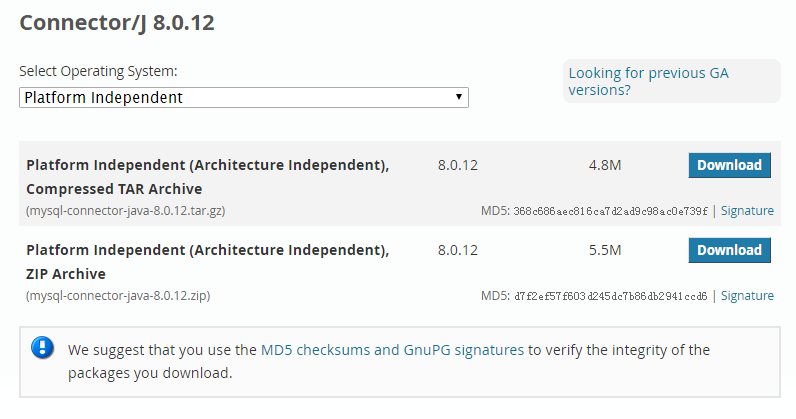796x419 pixels.
Task: Click the 4.8M file size
Action: tap(605, 165)
